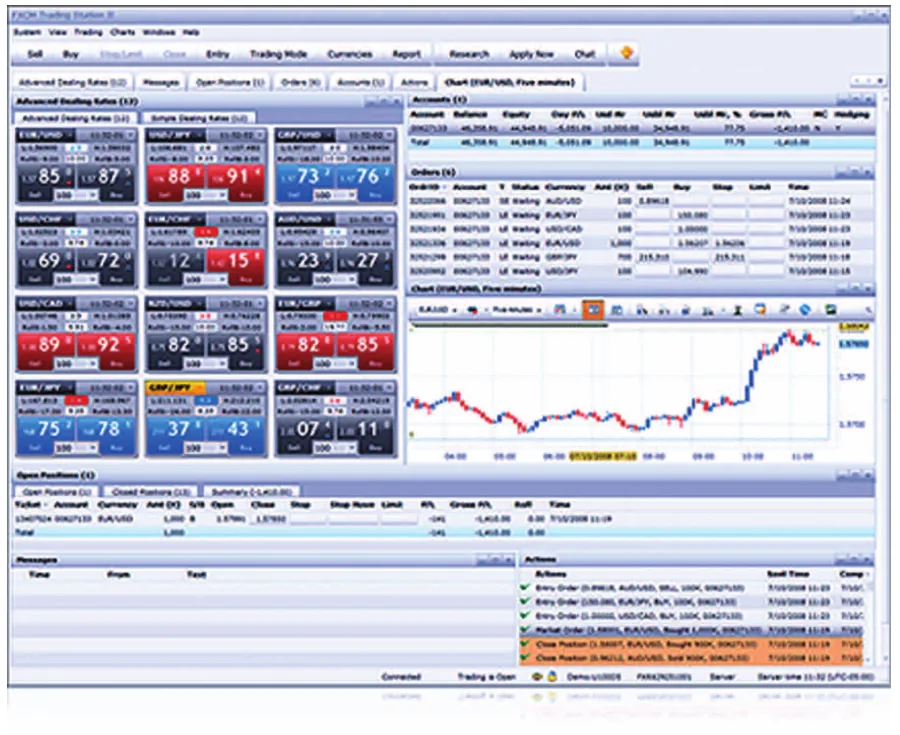This screenshot has width=900, height=735.
Task: Click the green picture icon in chart toolbar
Action: (830, 310)
